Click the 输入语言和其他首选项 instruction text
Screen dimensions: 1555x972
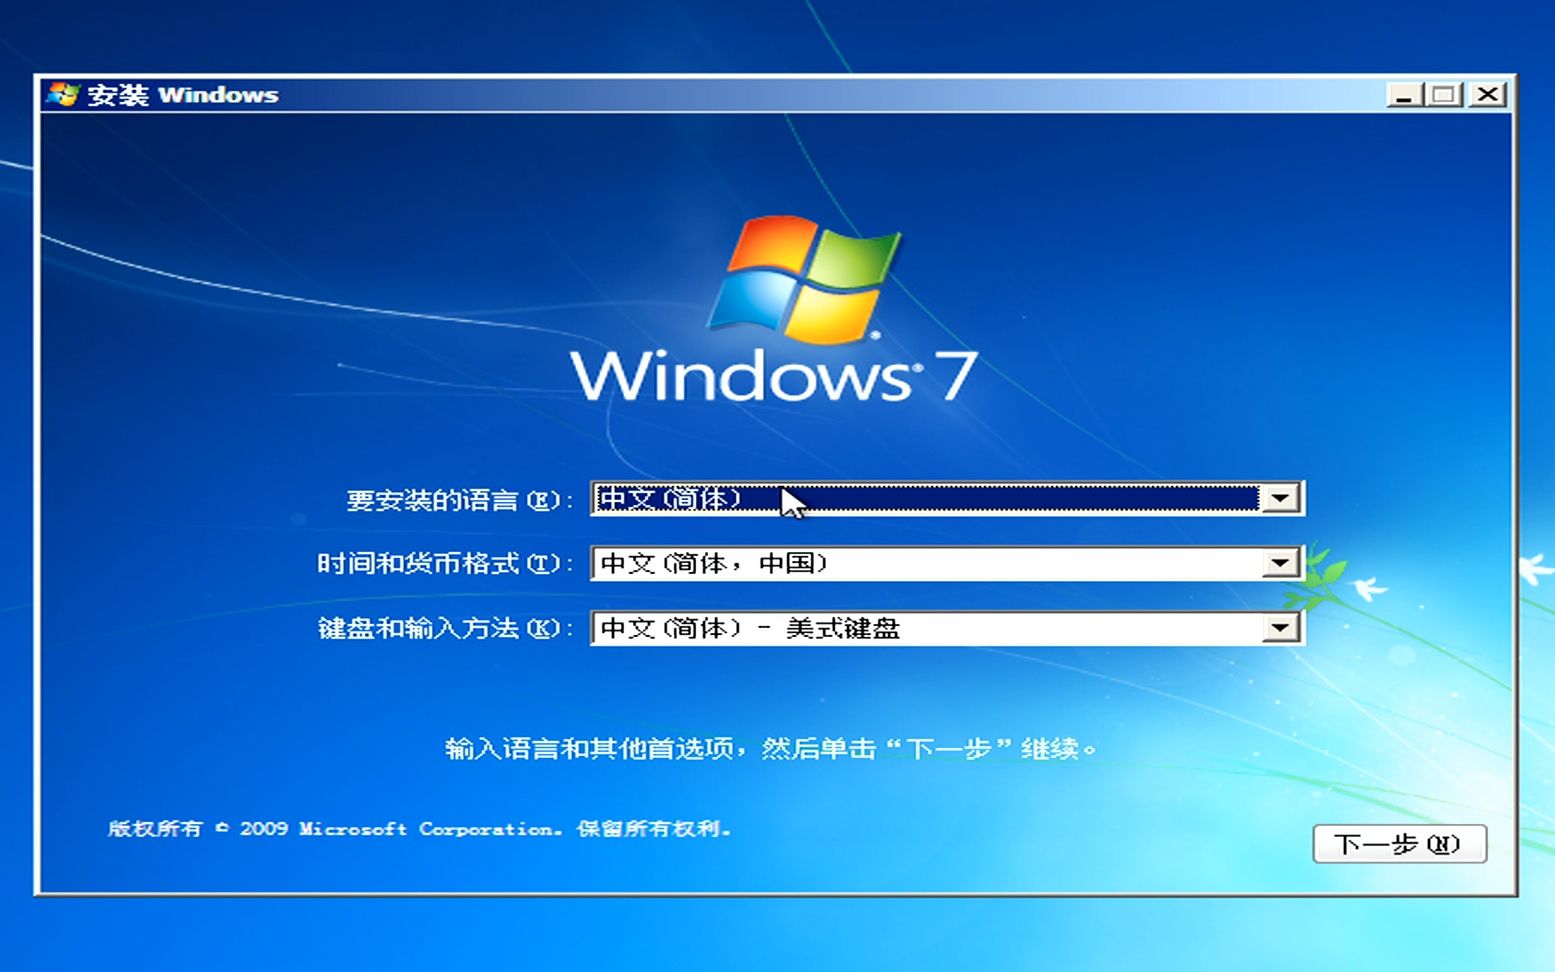click(770, 748)
